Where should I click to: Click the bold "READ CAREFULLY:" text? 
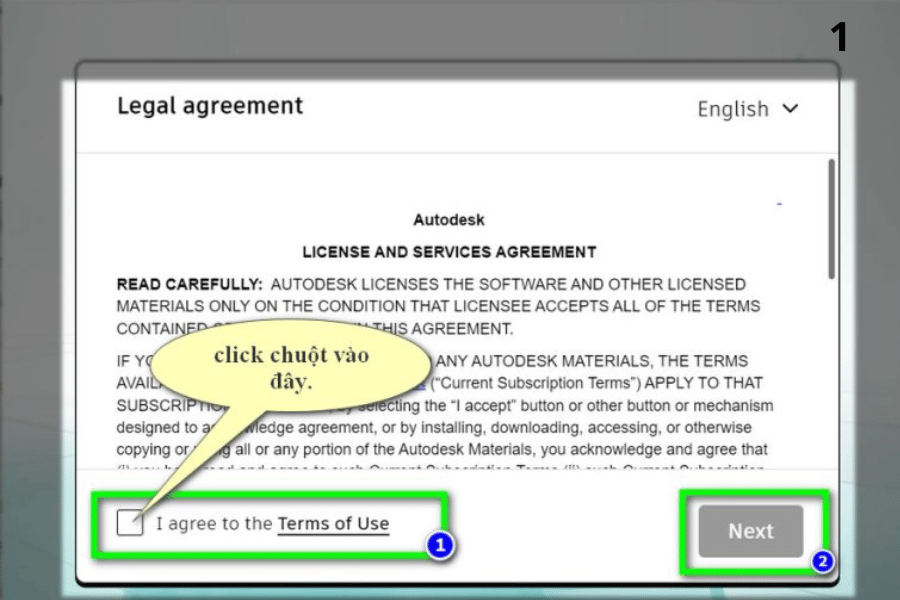tap(190, 285)
